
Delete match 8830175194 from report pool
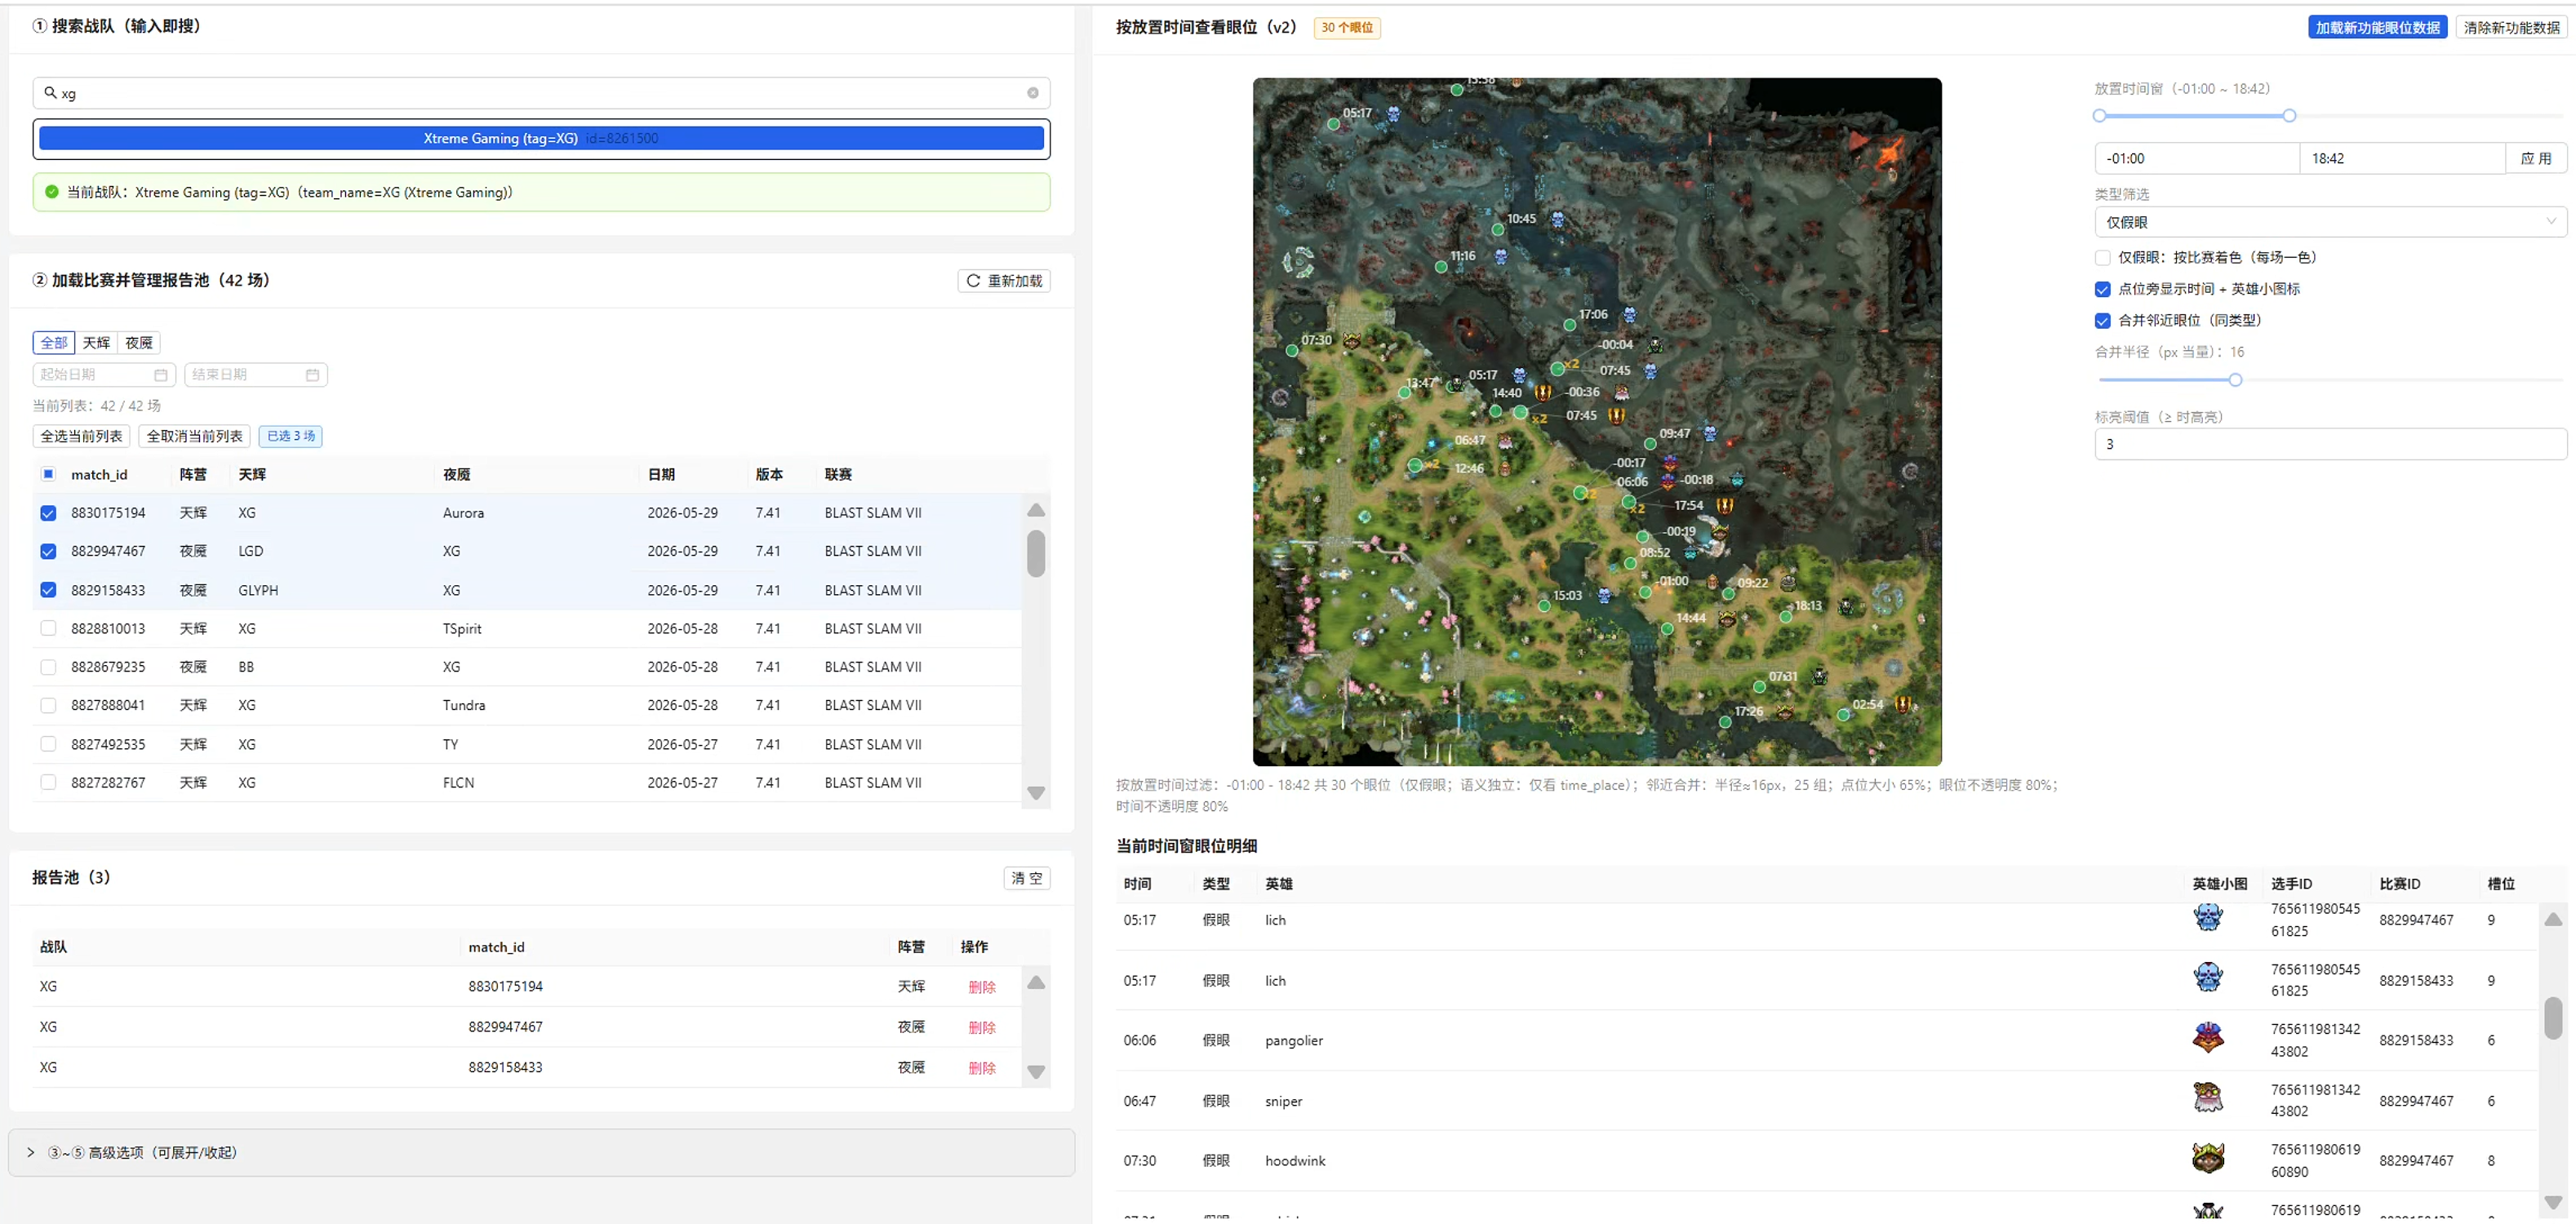tap(981, 987)
